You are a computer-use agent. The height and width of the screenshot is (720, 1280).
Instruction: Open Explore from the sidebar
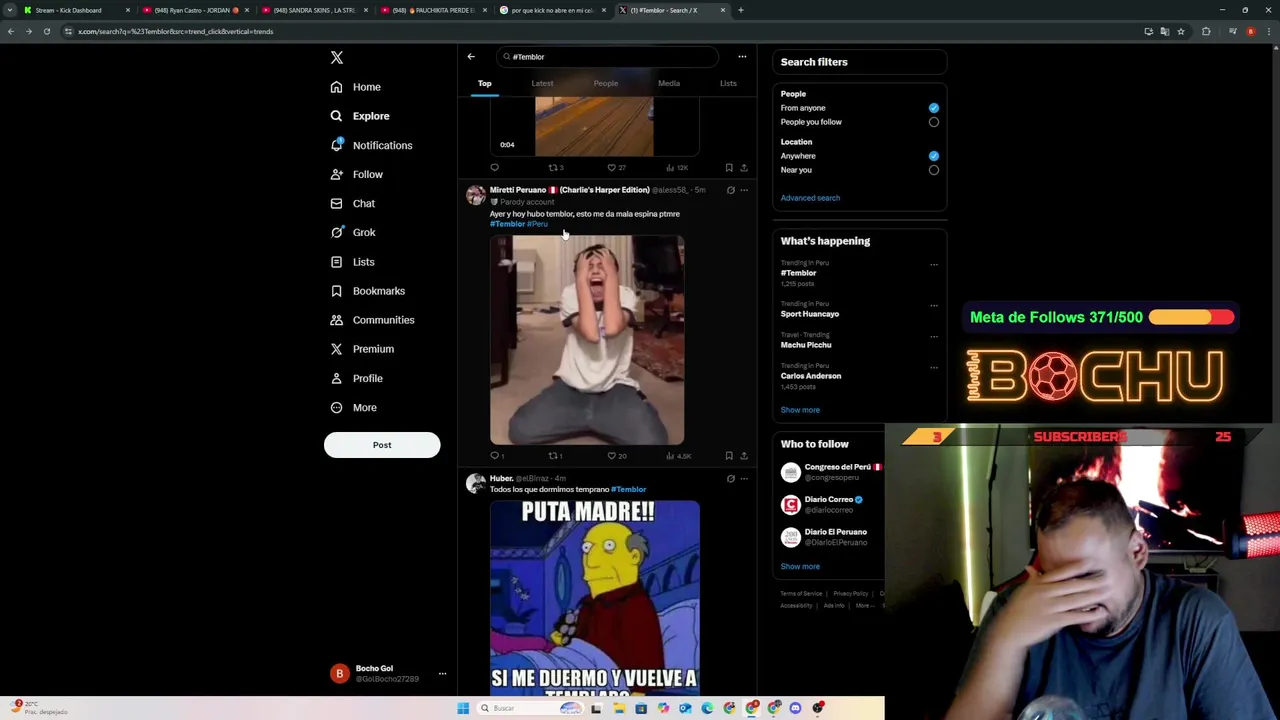(360, 116)
